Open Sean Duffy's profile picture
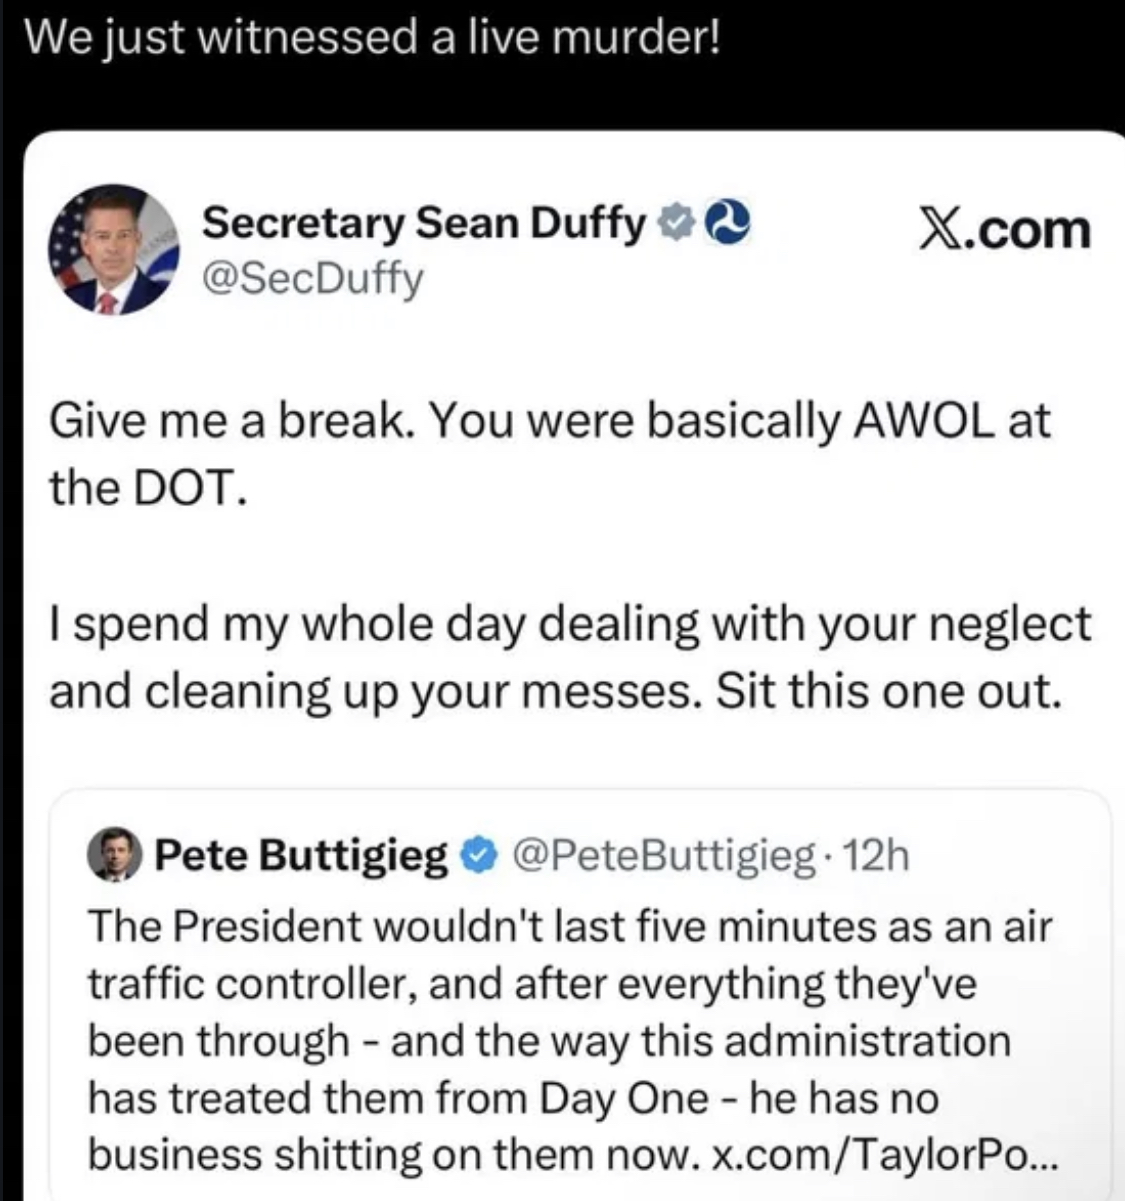This screenshot has width=1125, height=1201. point(114,249)
